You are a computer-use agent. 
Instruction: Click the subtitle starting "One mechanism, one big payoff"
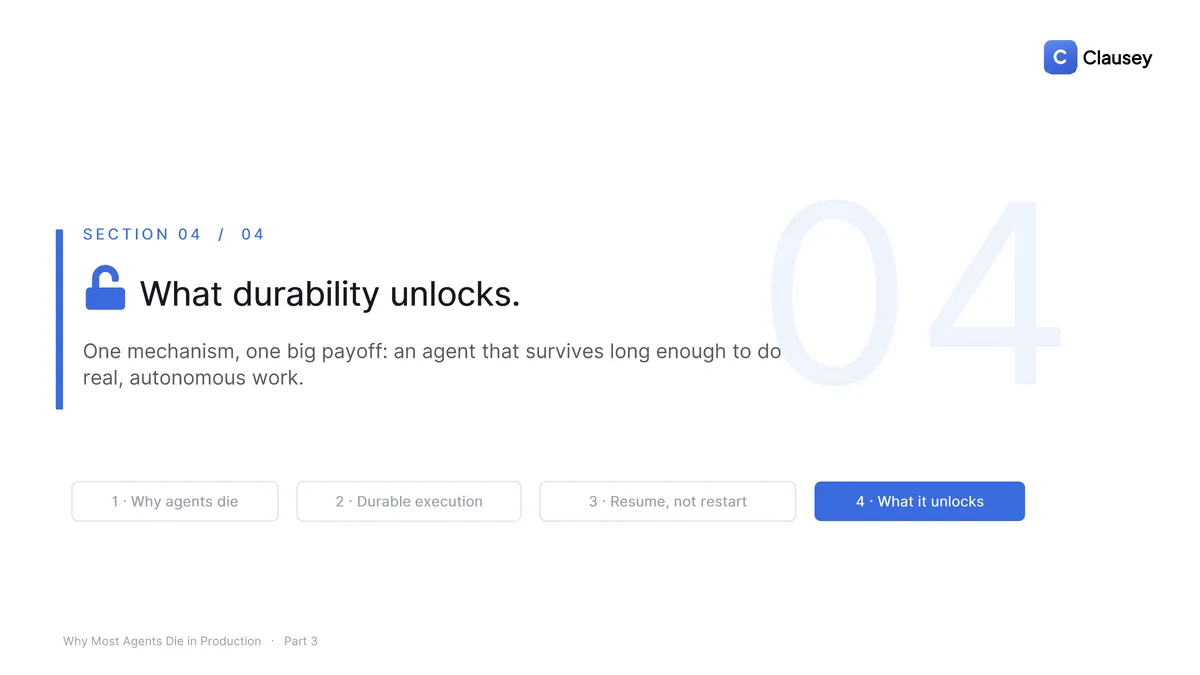pyautogui.click(x=432, y=365)
